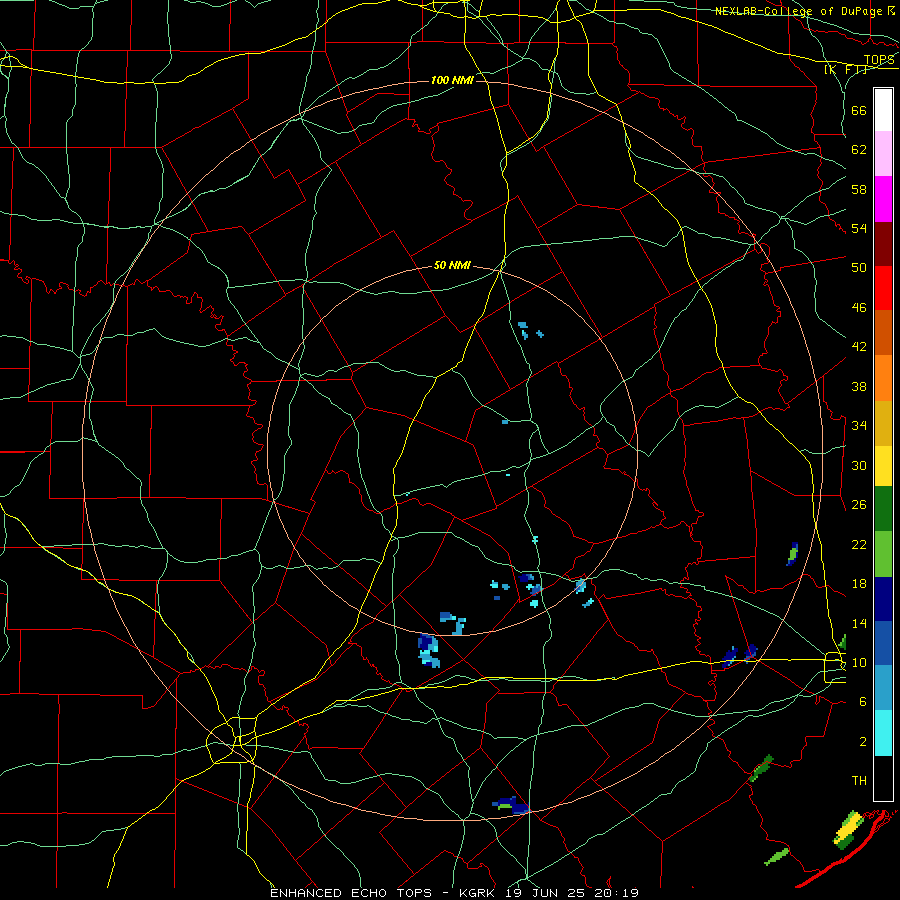900x900 pixels.
Task: Click the 6 legend value
Action: (863, 702)
